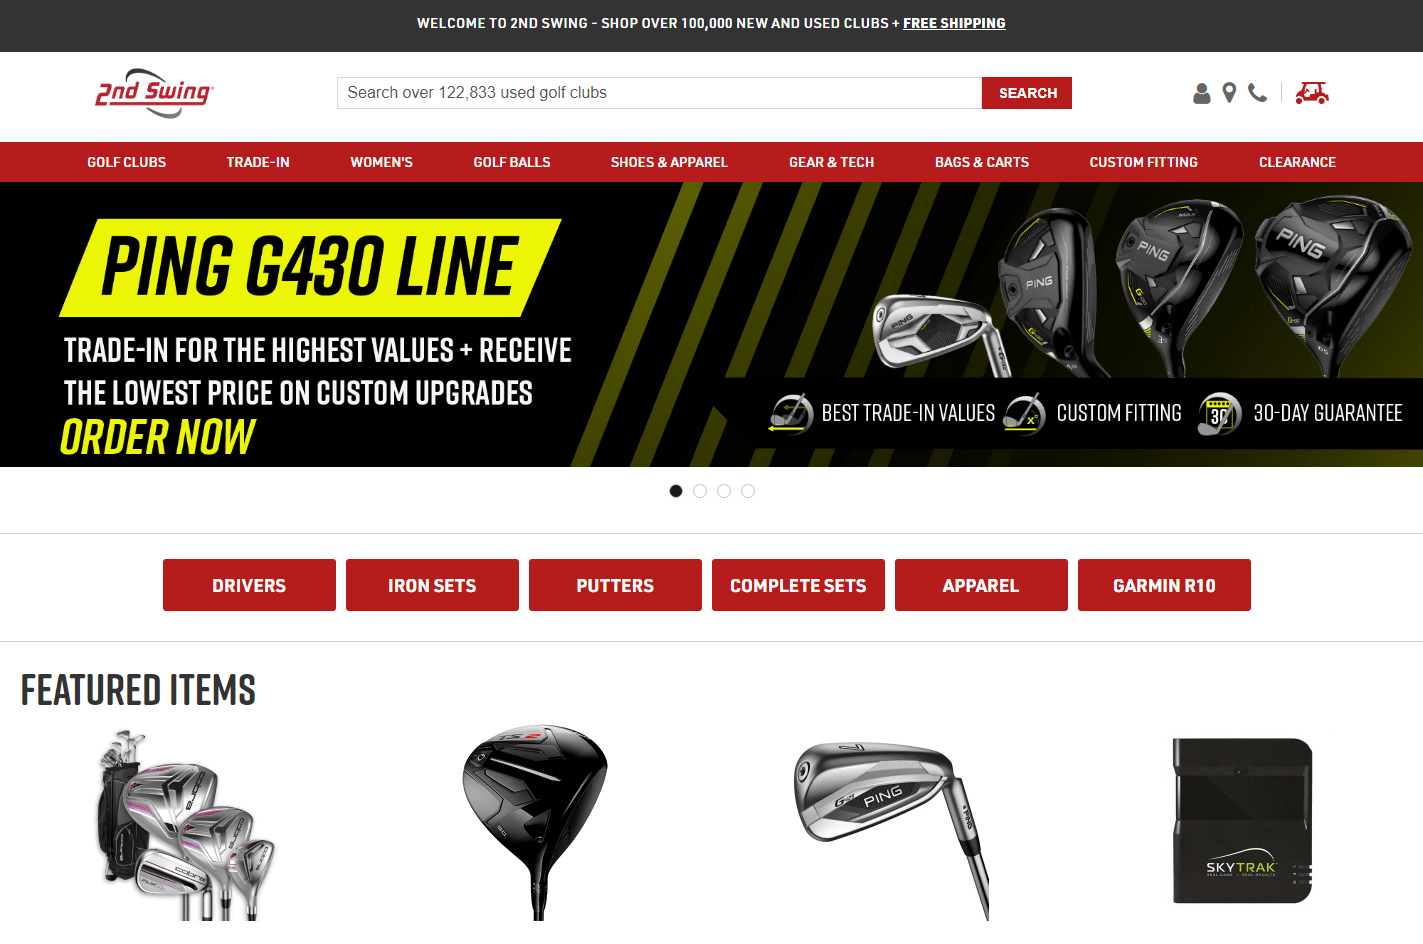Viewport: 1423px width, 944px height.
Task: Click the Complete Sets category button
Action: click(x=798, y=585)
